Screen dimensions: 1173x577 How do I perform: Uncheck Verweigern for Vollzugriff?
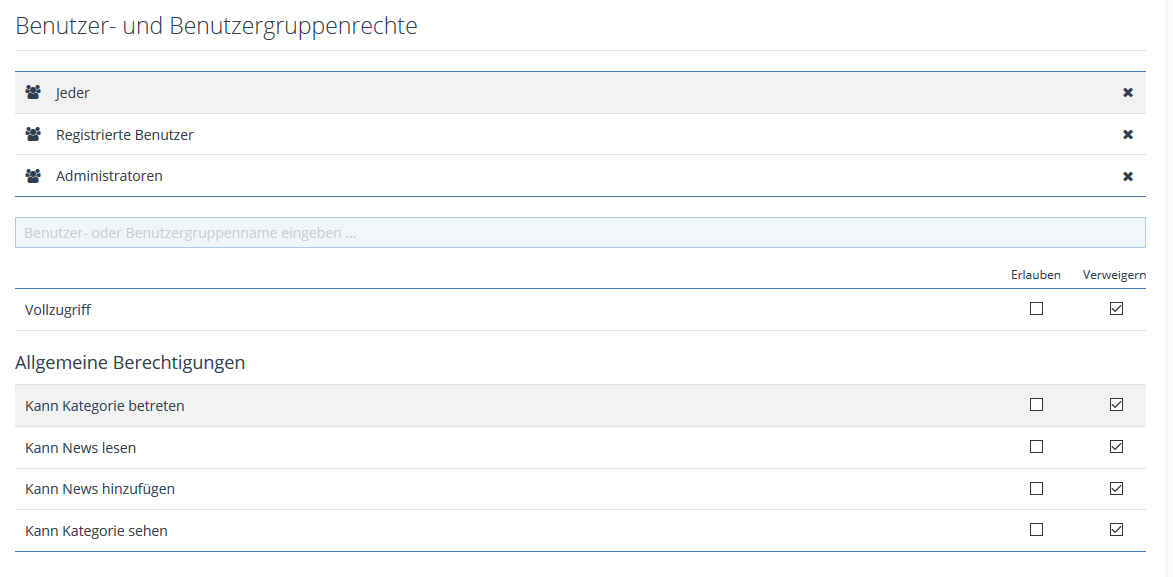(1116, 309)
